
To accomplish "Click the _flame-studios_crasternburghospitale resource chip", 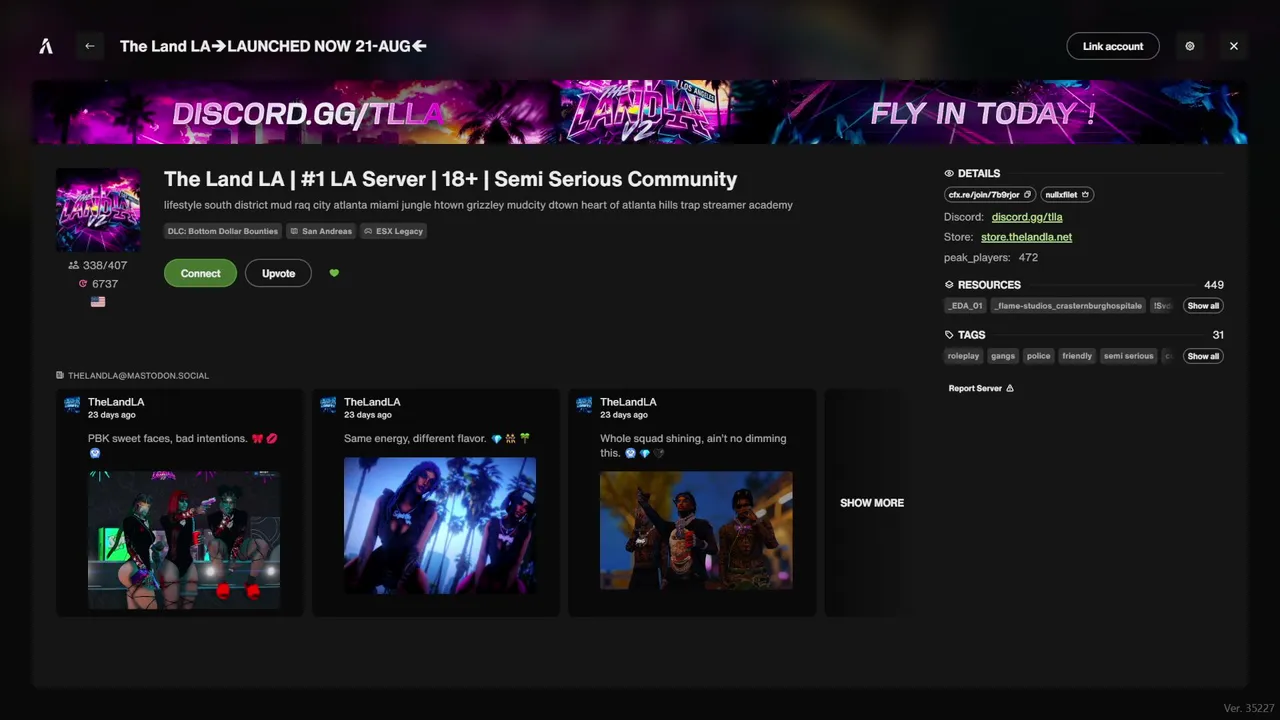I will tap(1069, 306).
